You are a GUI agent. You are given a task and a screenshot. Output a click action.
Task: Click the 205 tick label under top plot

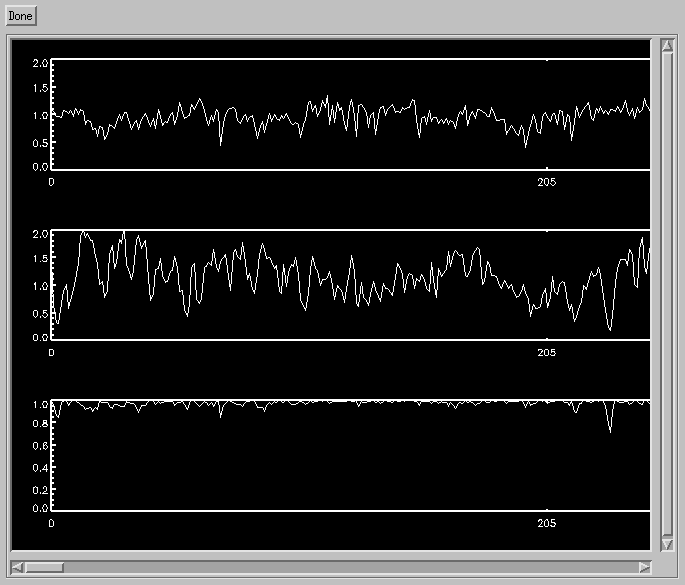coord(546,182)
